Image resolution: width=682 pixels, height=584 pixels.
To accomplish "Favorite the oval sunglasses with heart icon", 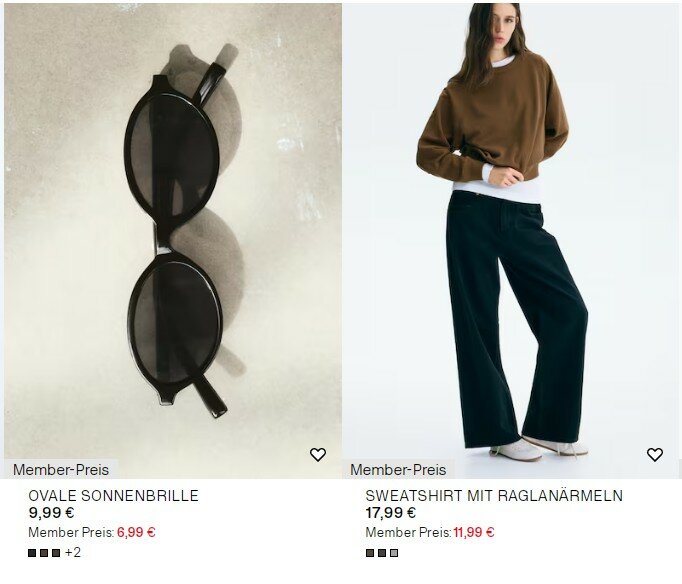I will (x=318, y=455).
